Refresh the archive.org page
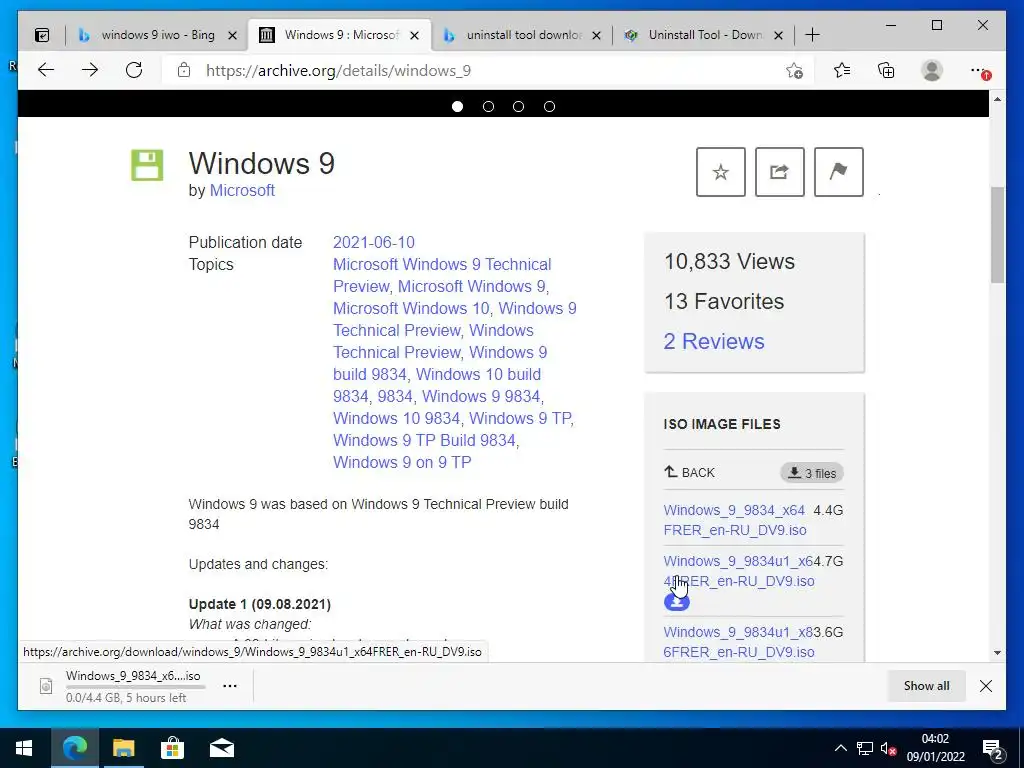Screen dimensions: 1024x768 tap(134, 70)
